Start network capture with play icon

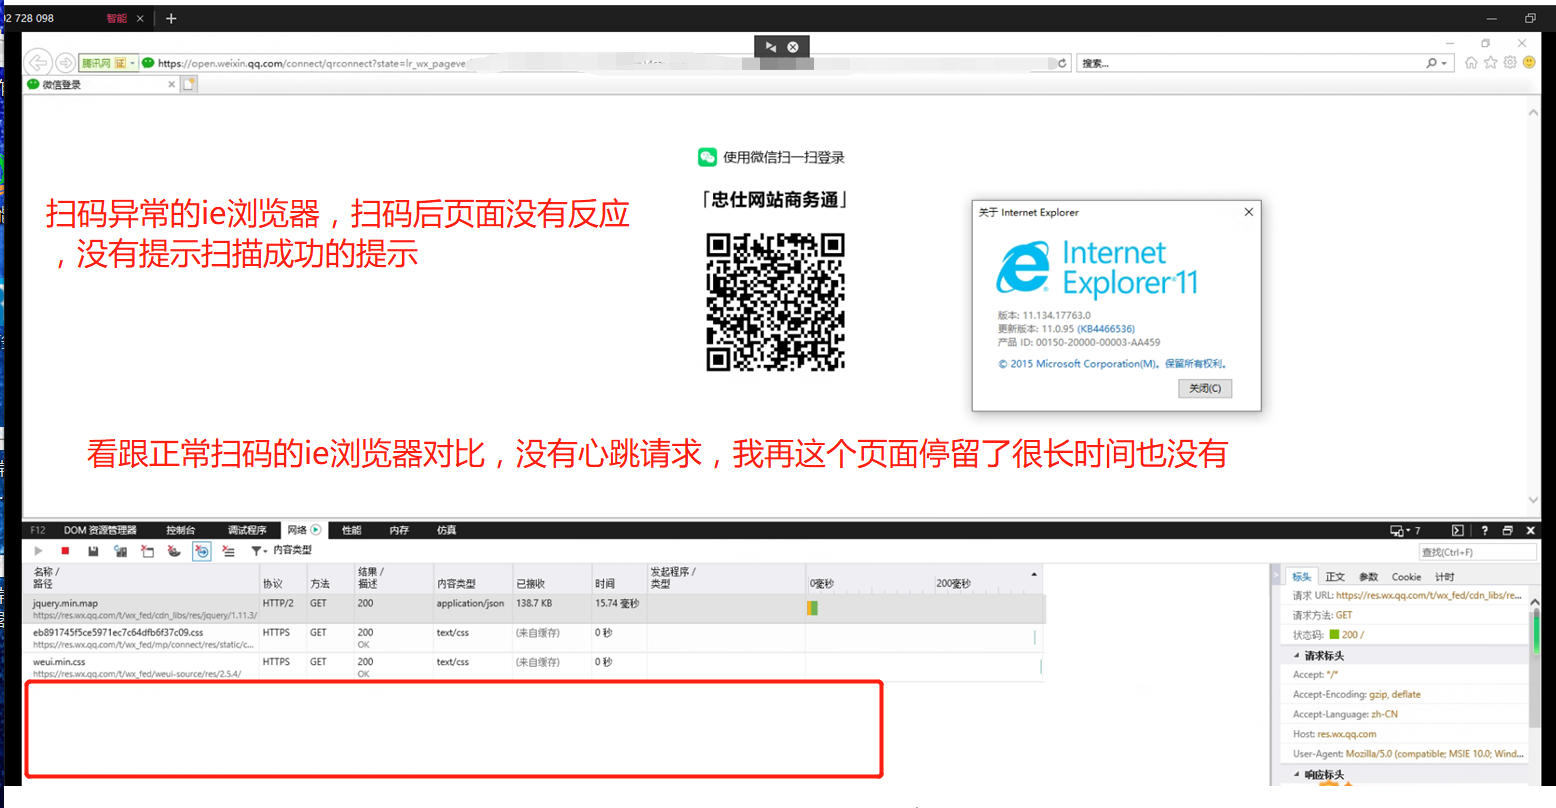point(39,551)
